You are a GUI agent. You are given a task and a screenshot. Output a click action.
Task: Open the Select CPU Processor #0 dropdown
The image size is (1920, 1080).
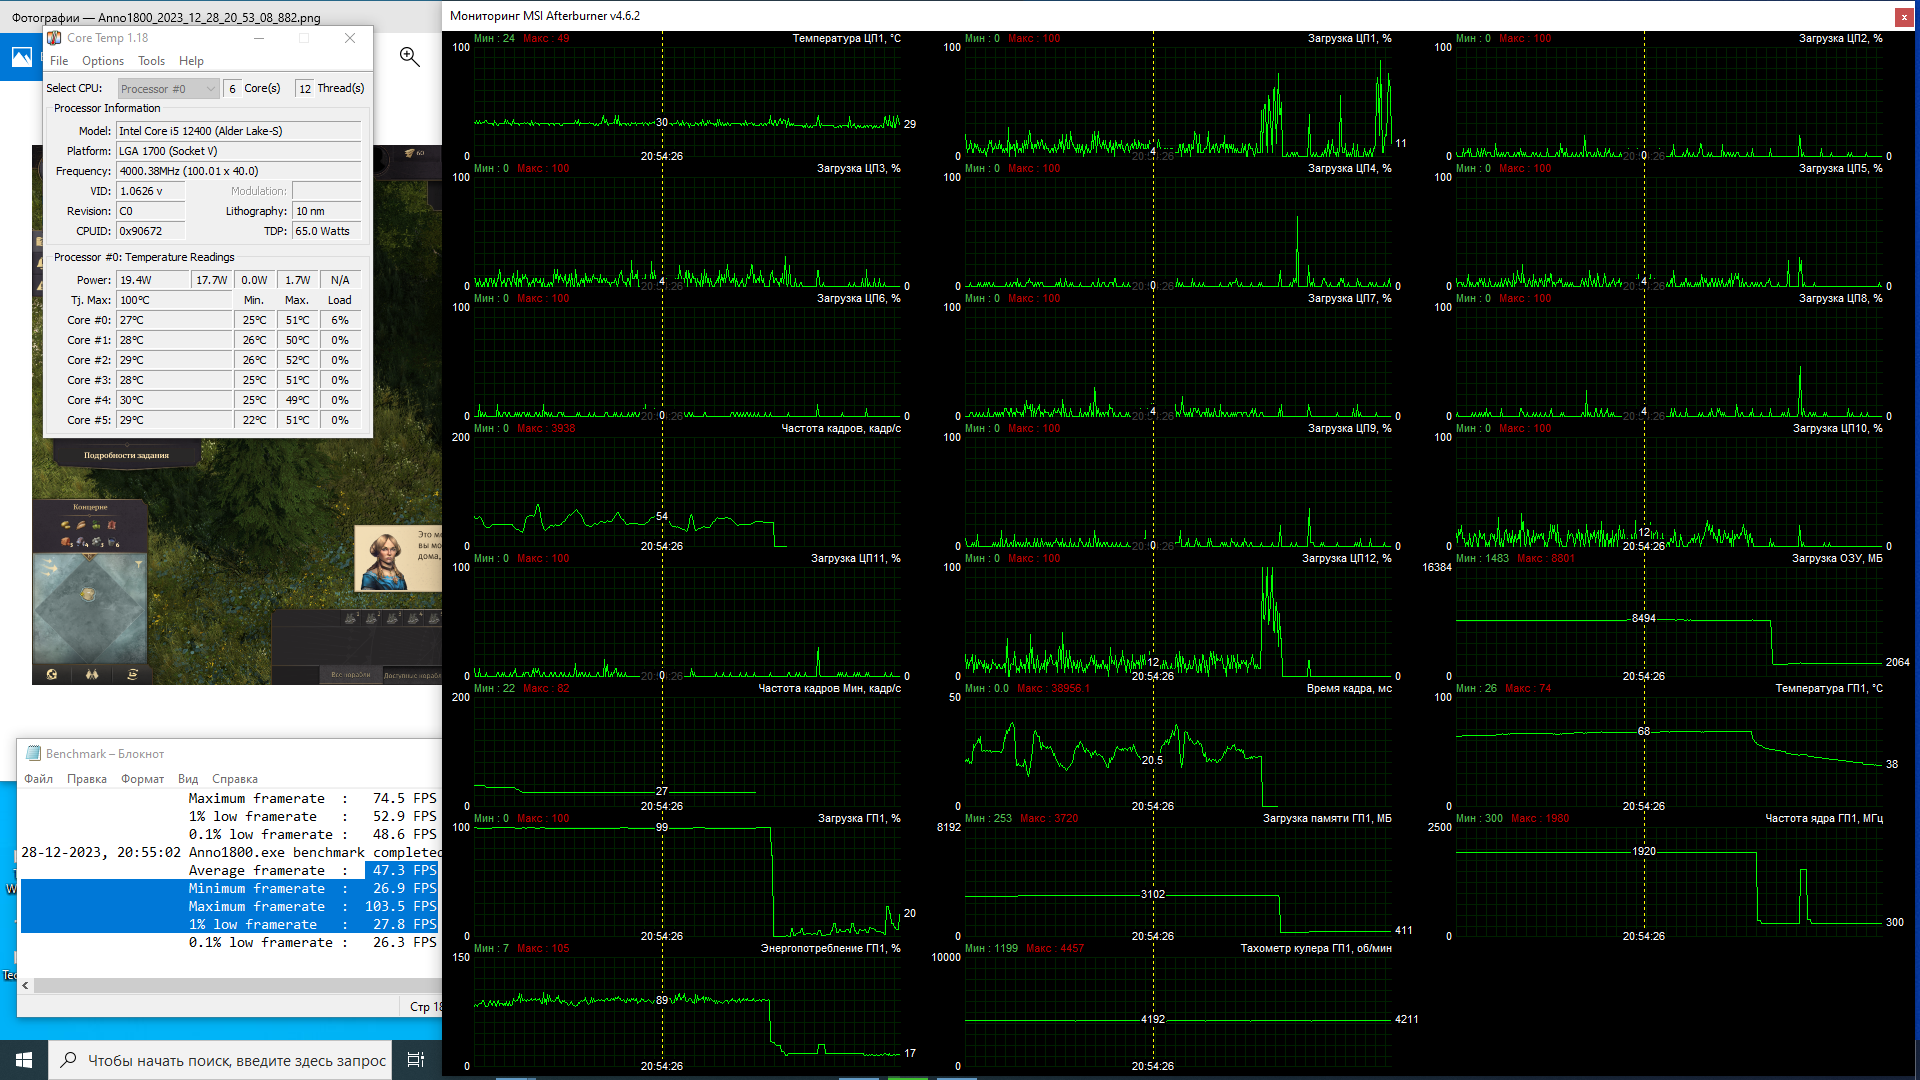(x=168, y=89)
